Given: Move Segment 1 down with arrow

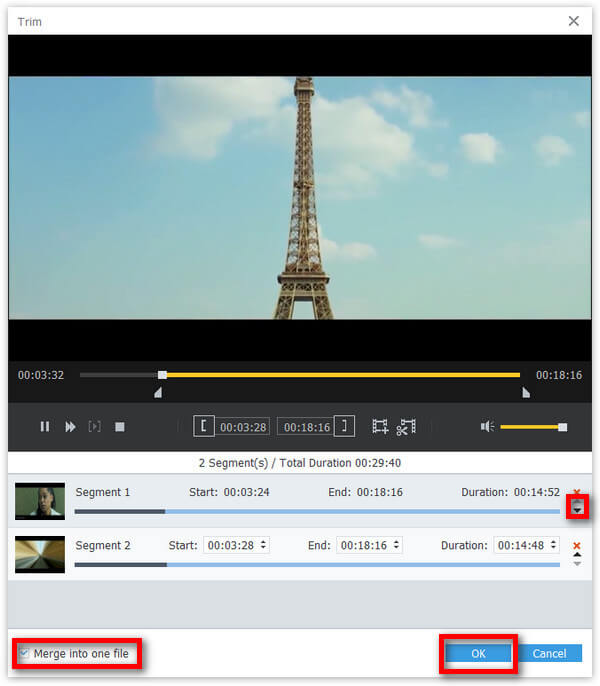Looking at the screenshot, I should pyautogui.click(x=577, y=509).
